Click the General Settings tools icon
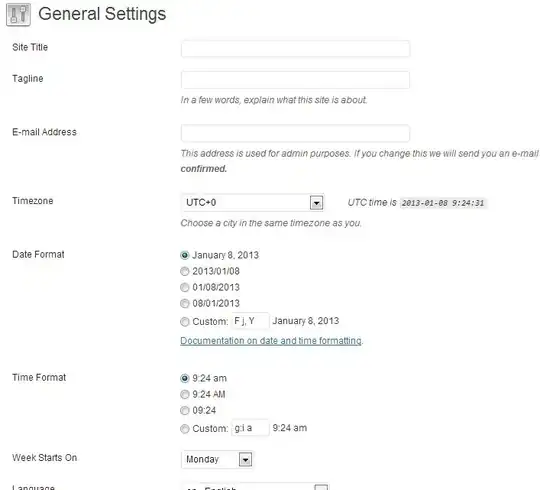 (x=18, y=14)
